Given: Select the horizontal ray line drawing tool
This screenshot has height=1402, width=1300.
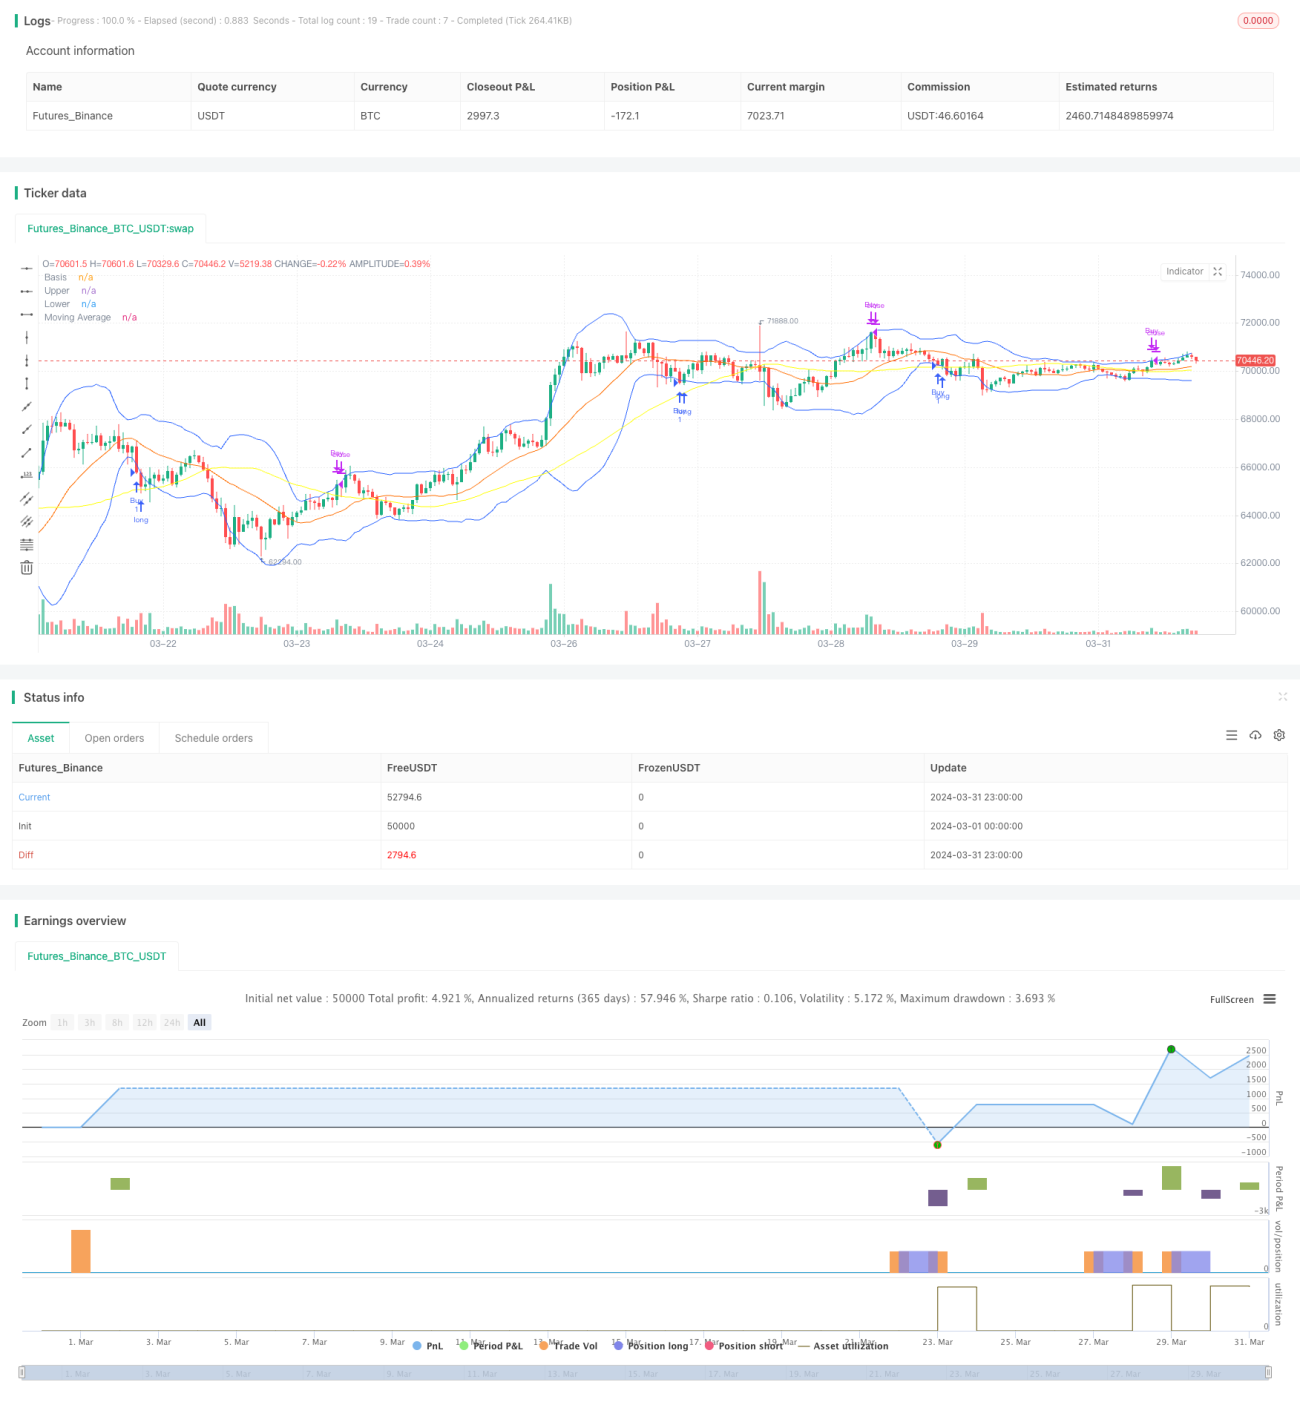Looking at the screenshot, I should point(27,291).
